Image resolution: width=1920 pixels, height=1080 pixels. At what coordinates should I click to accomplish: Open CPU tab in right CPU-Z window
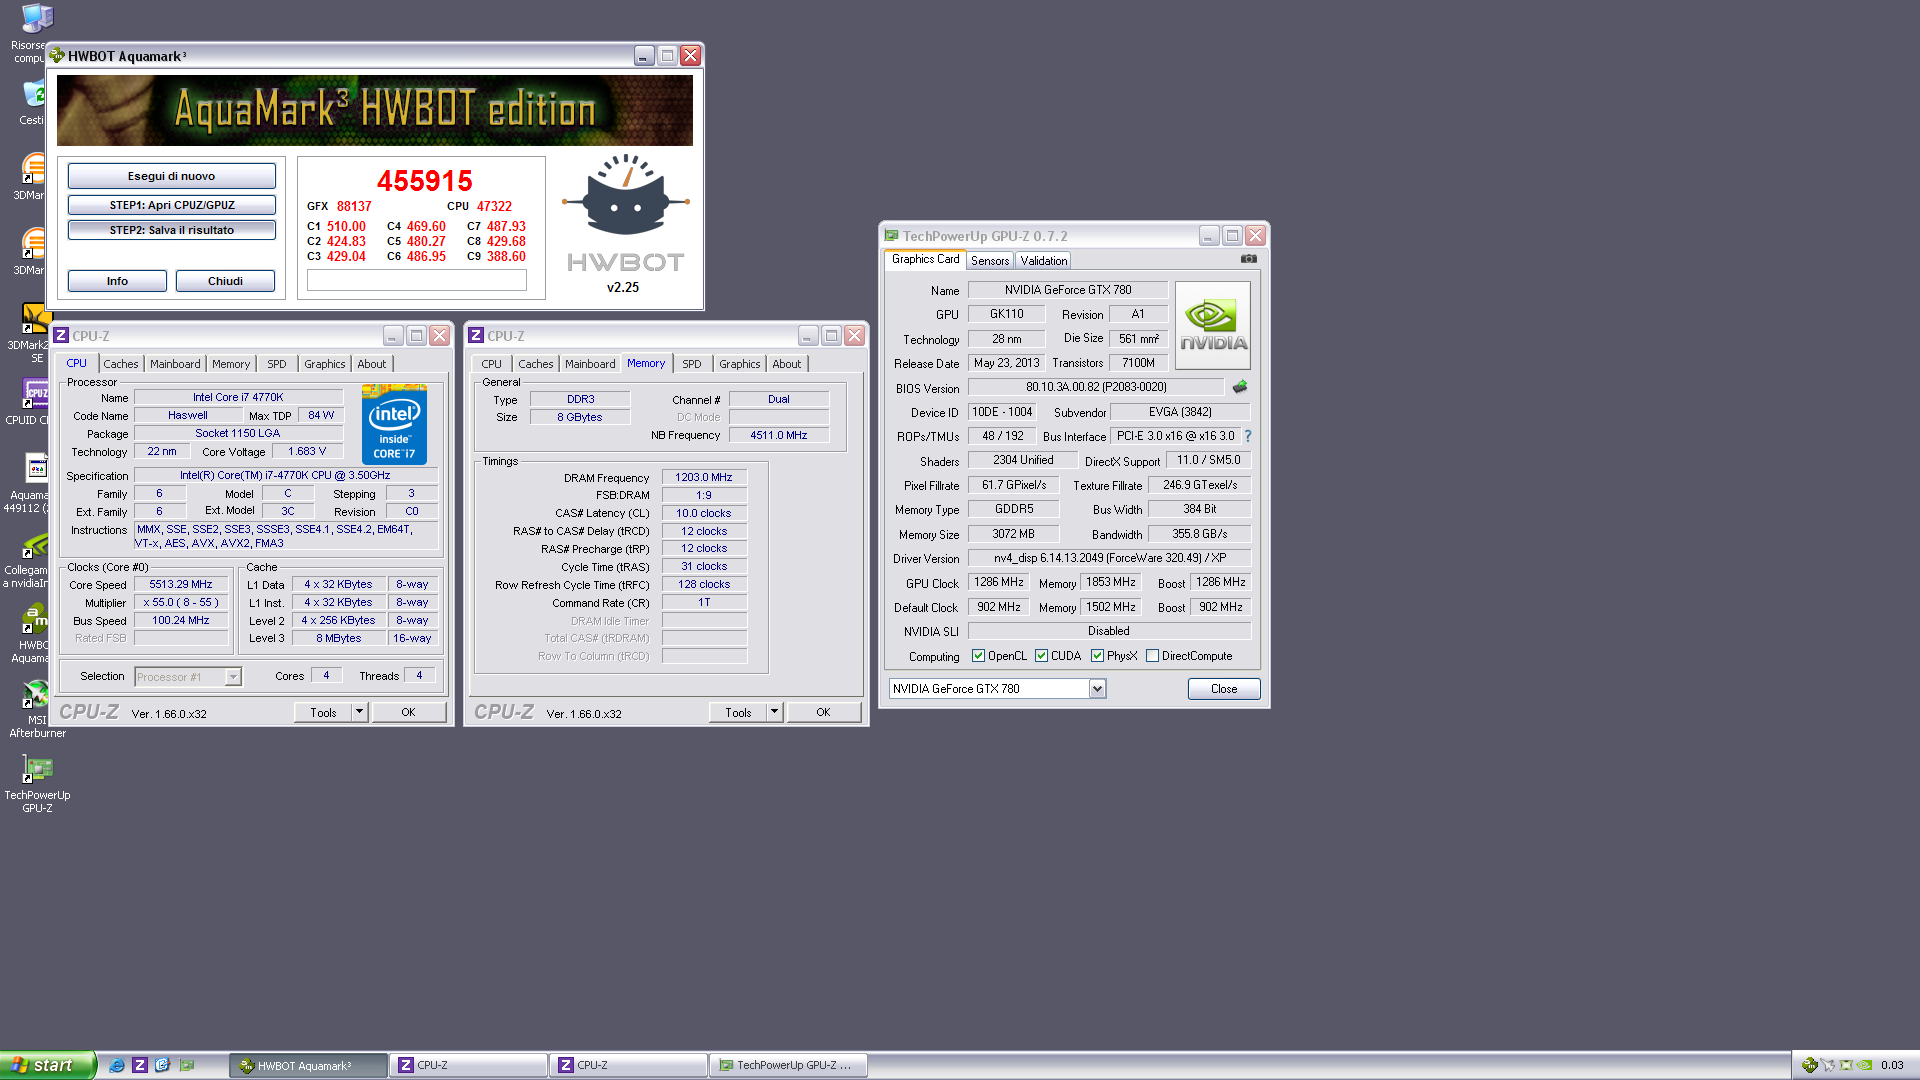[492, 364]
